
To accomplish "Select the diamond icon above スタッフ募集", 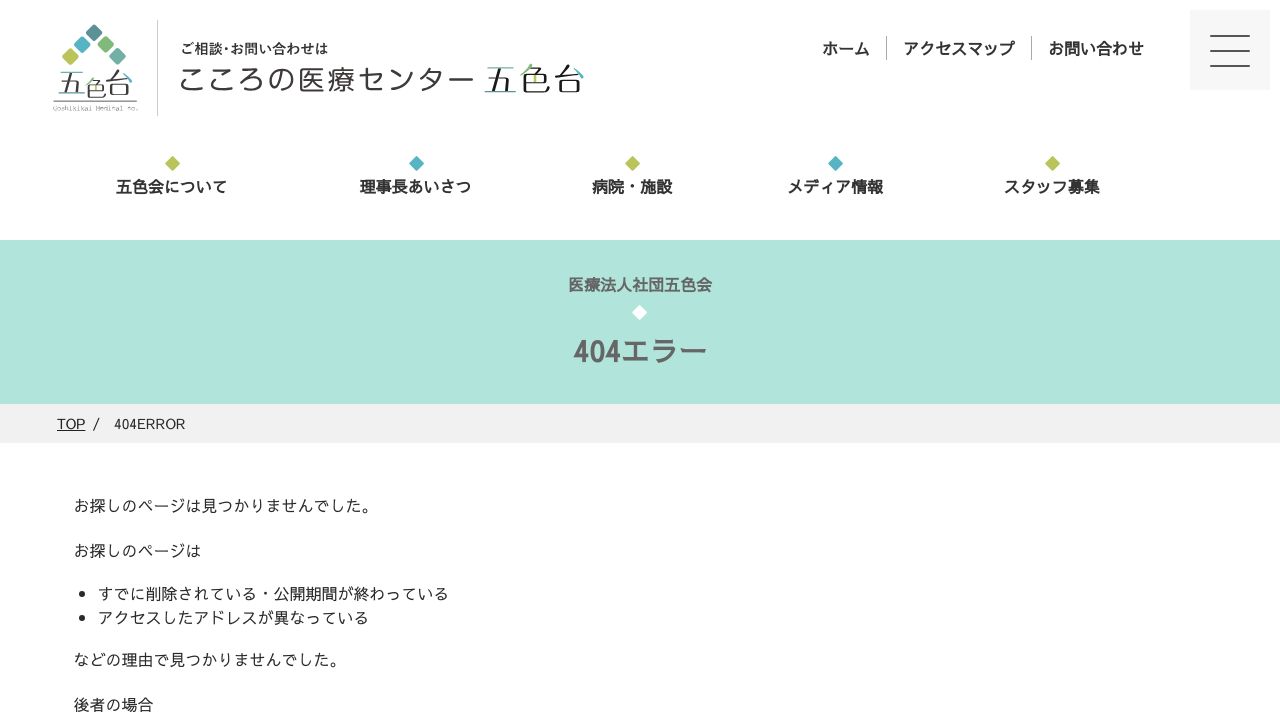I will pos(1052,163).
